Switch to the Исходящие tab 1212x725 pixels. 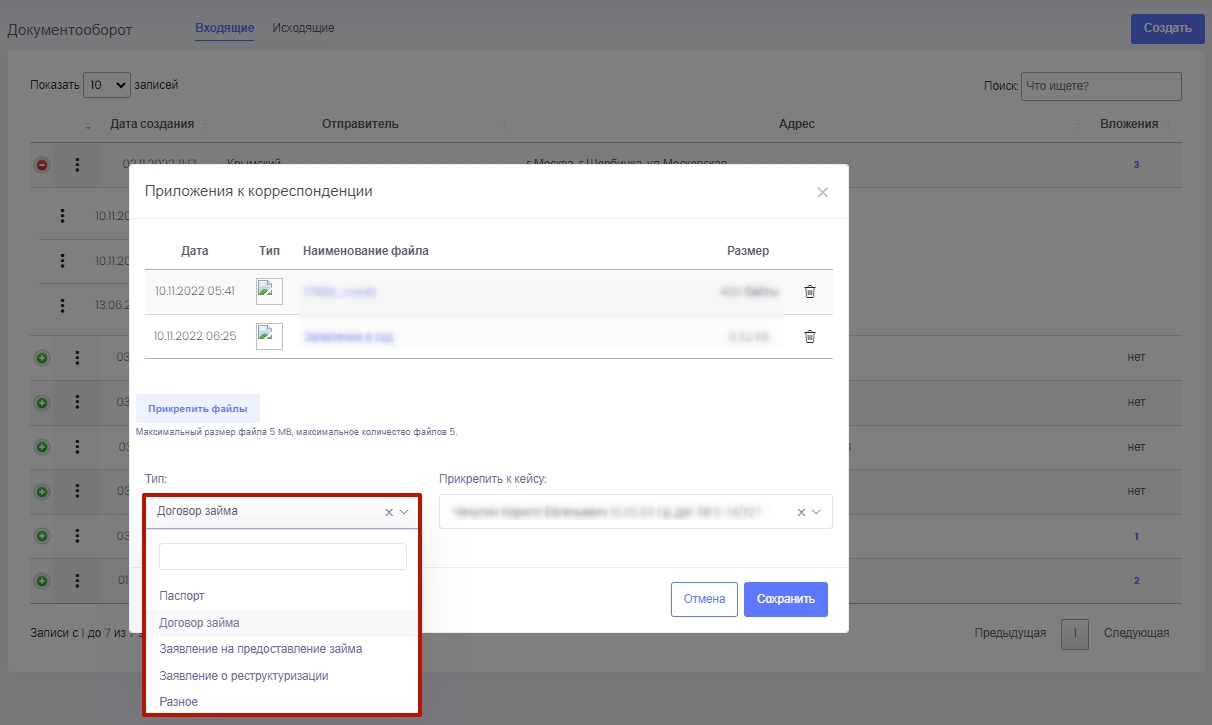(x=303, y=28)
